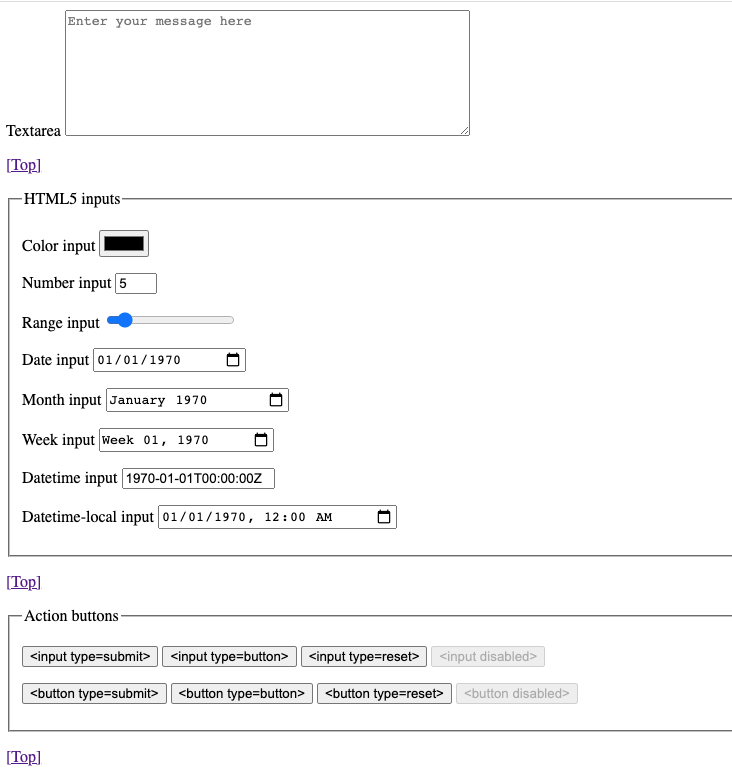
Task: Click the Range input slider thumb
Action: [124, 320]
